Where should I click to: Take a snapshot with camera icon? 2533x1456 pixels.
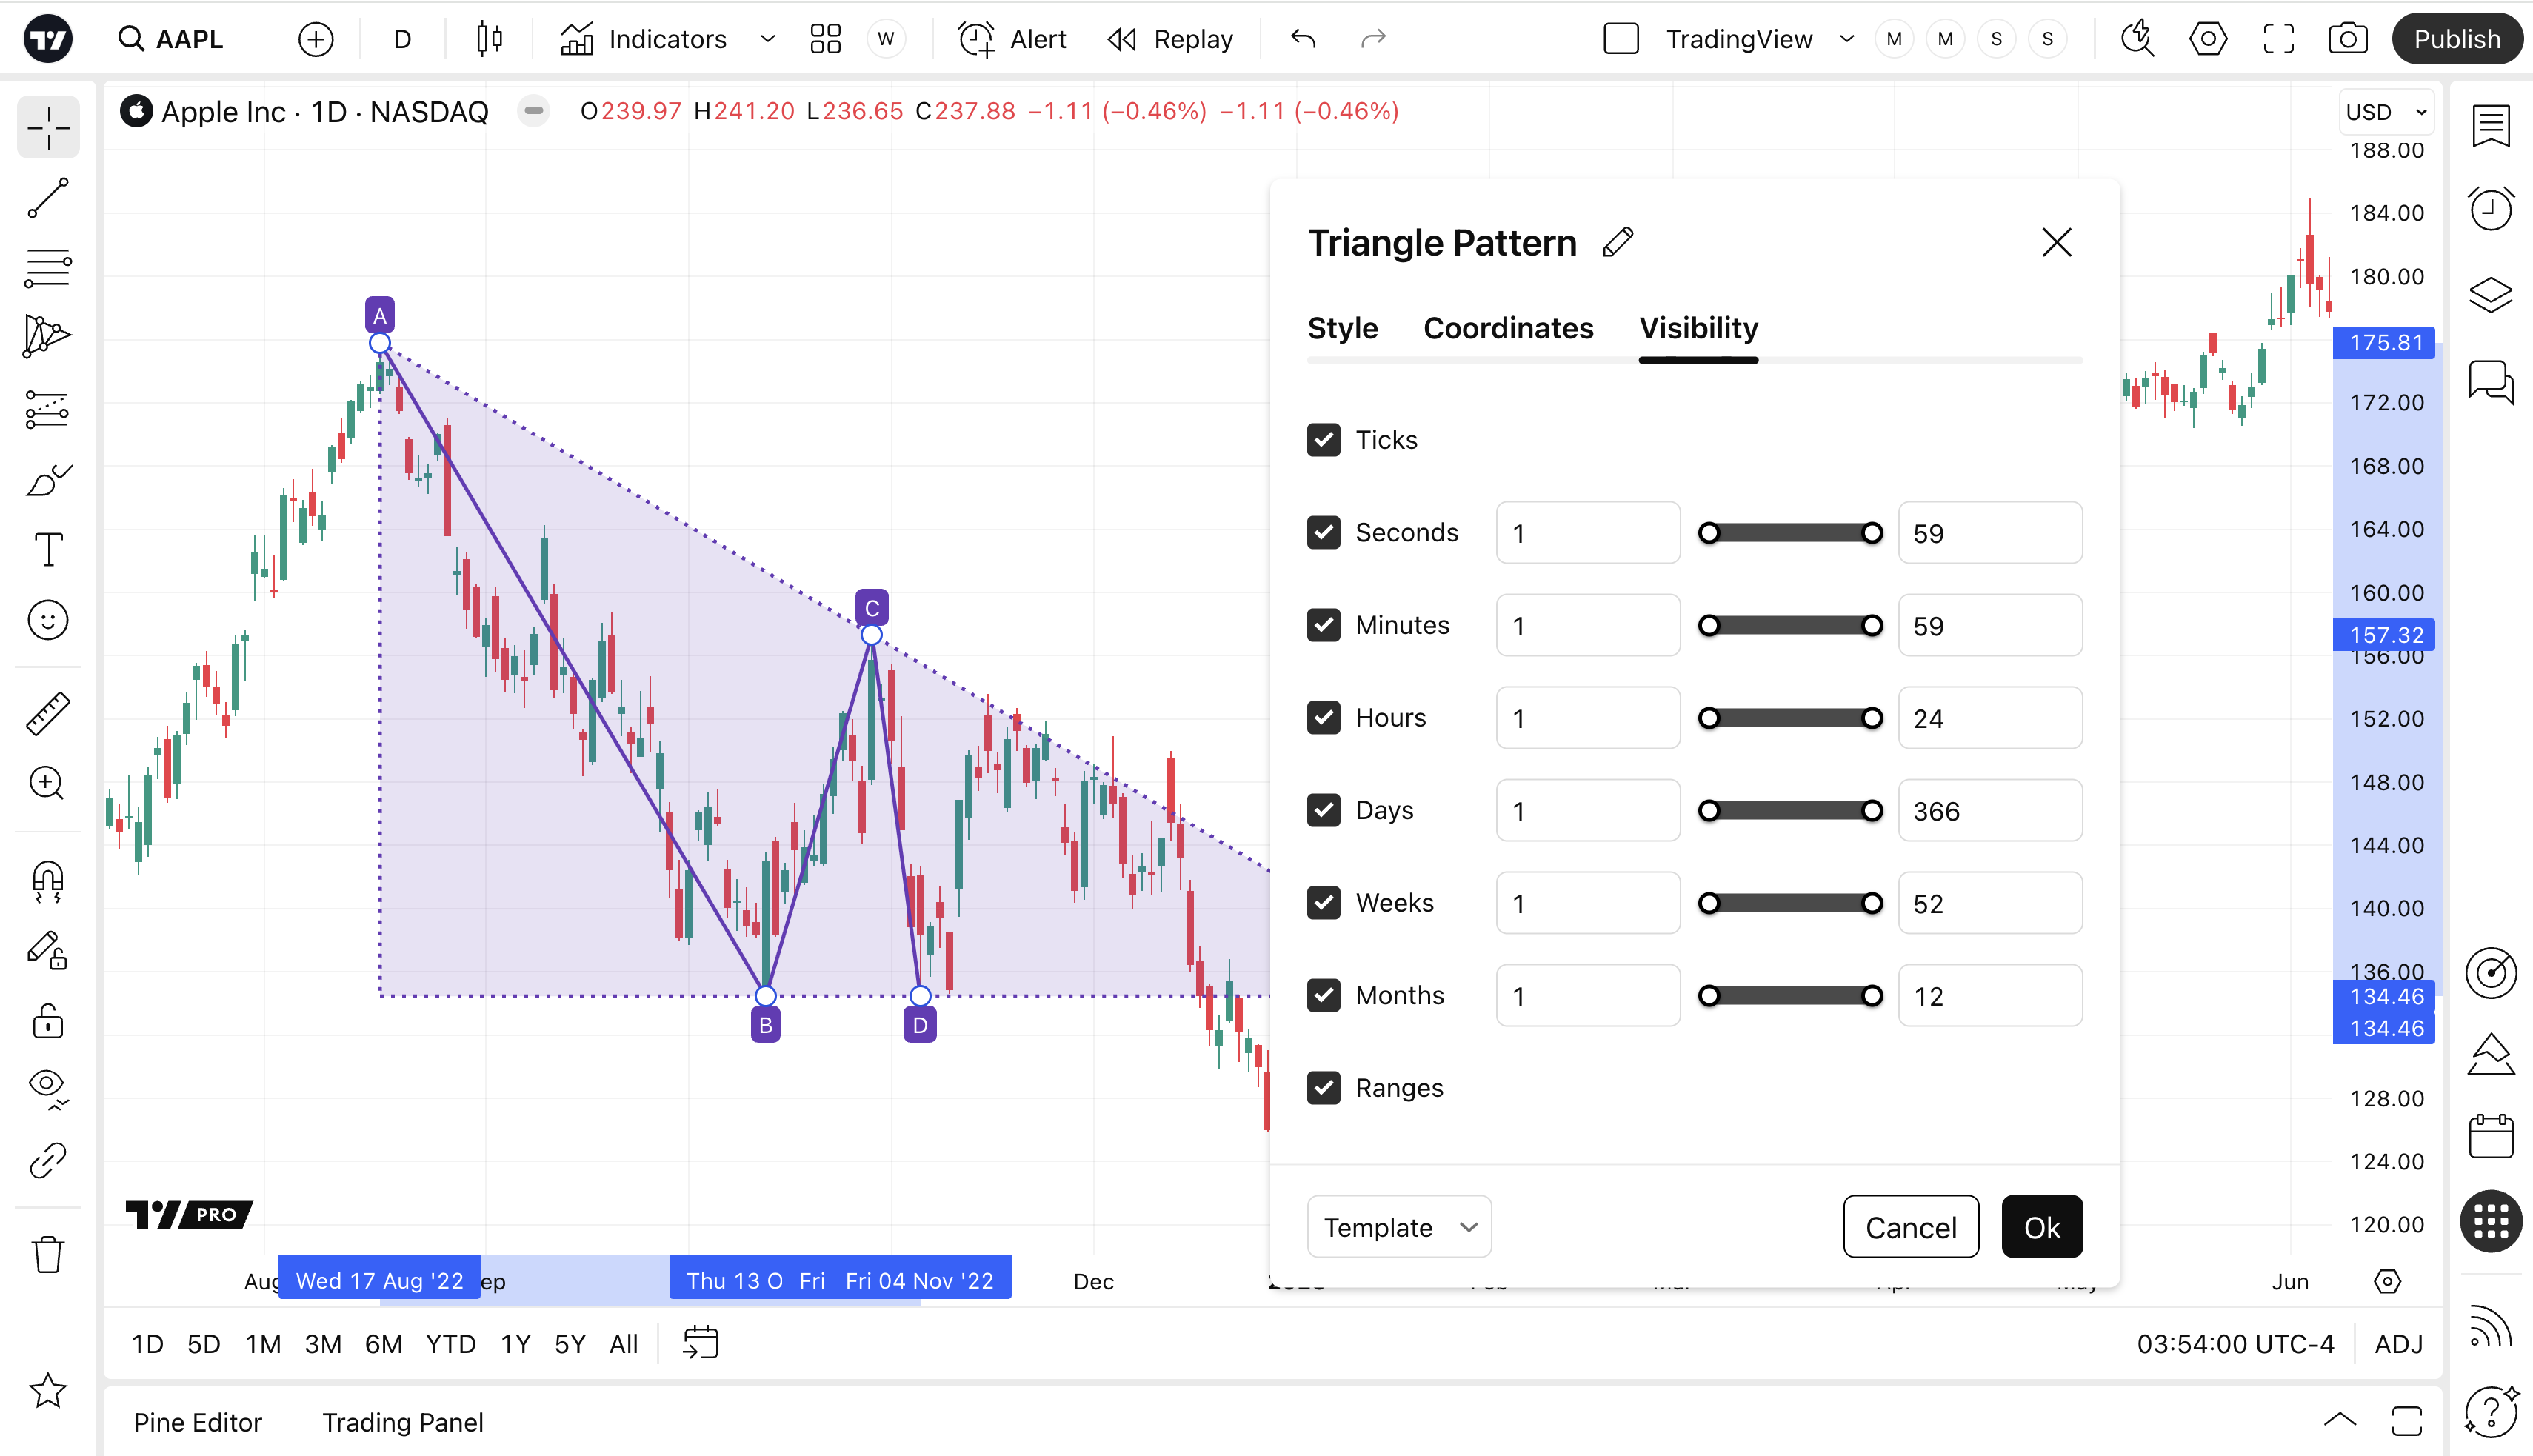[2346, 39]
